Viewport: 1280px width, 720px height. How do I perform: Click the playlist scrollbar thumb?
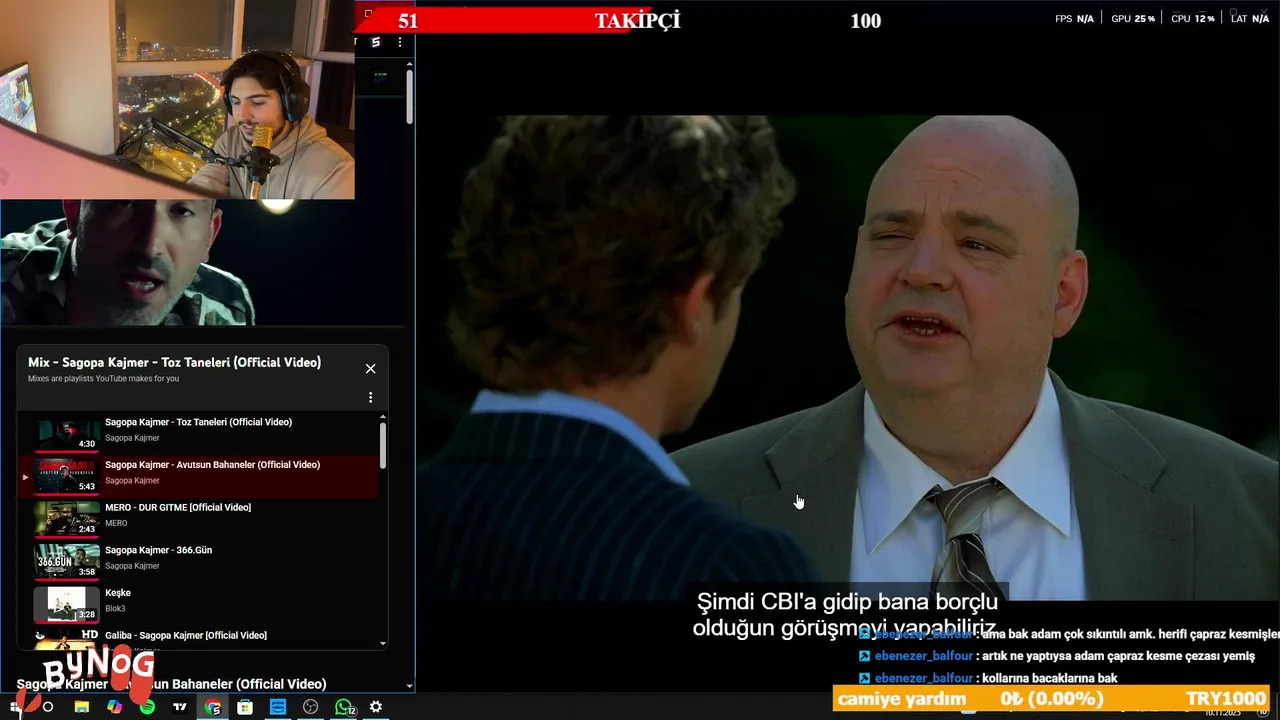(x=383, y=445)
